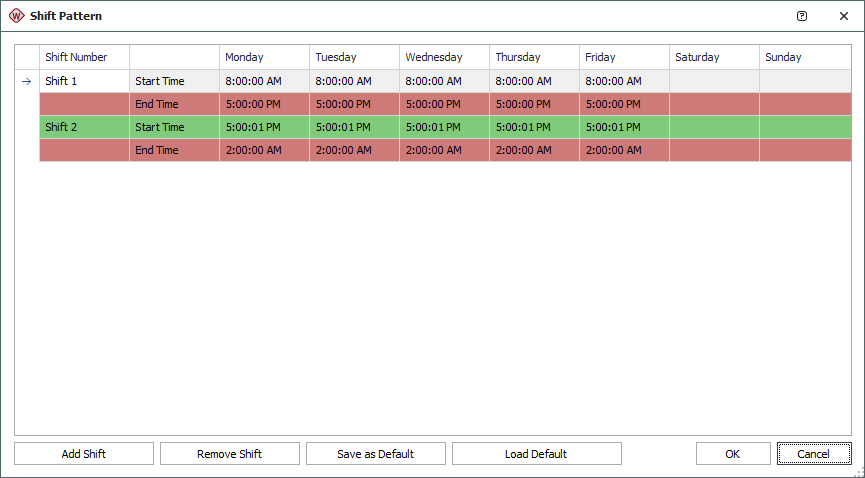Click Save as Default
865x478 pixels.
click(x=375, y=454)
